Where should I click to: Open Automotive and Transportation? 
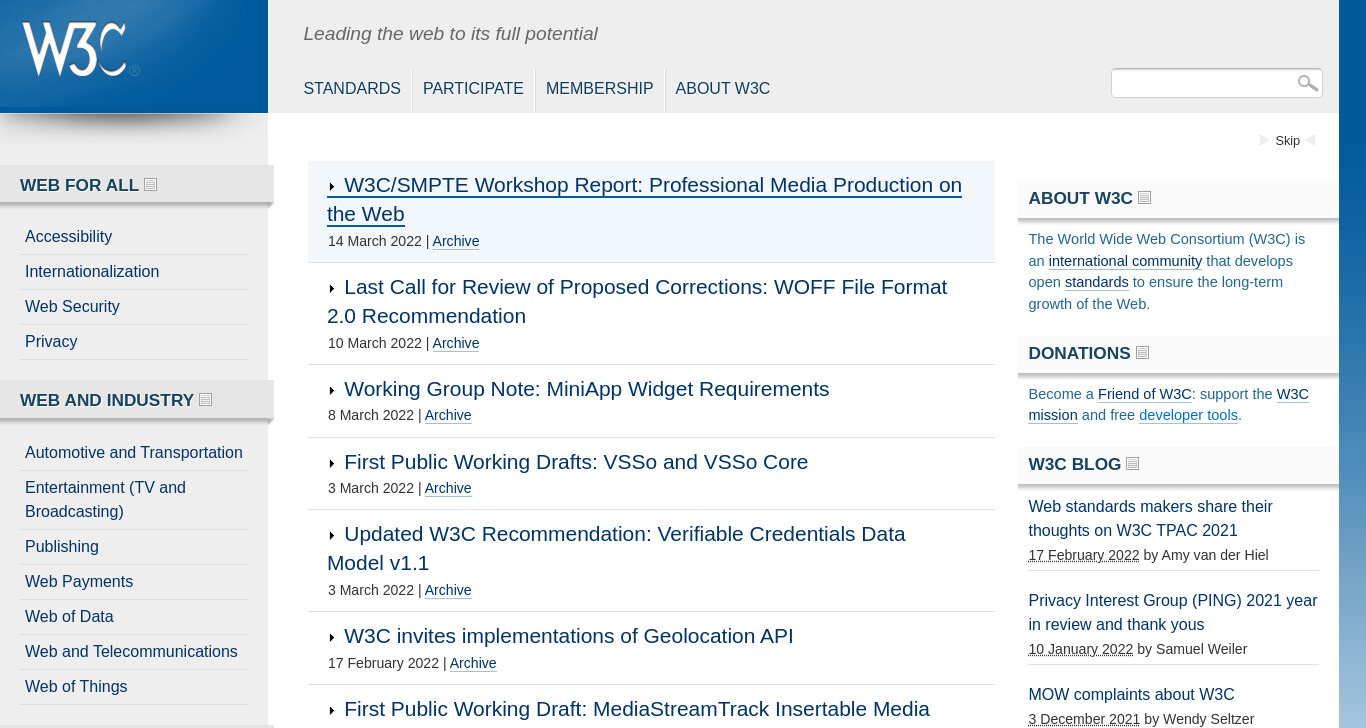[134, 452]
